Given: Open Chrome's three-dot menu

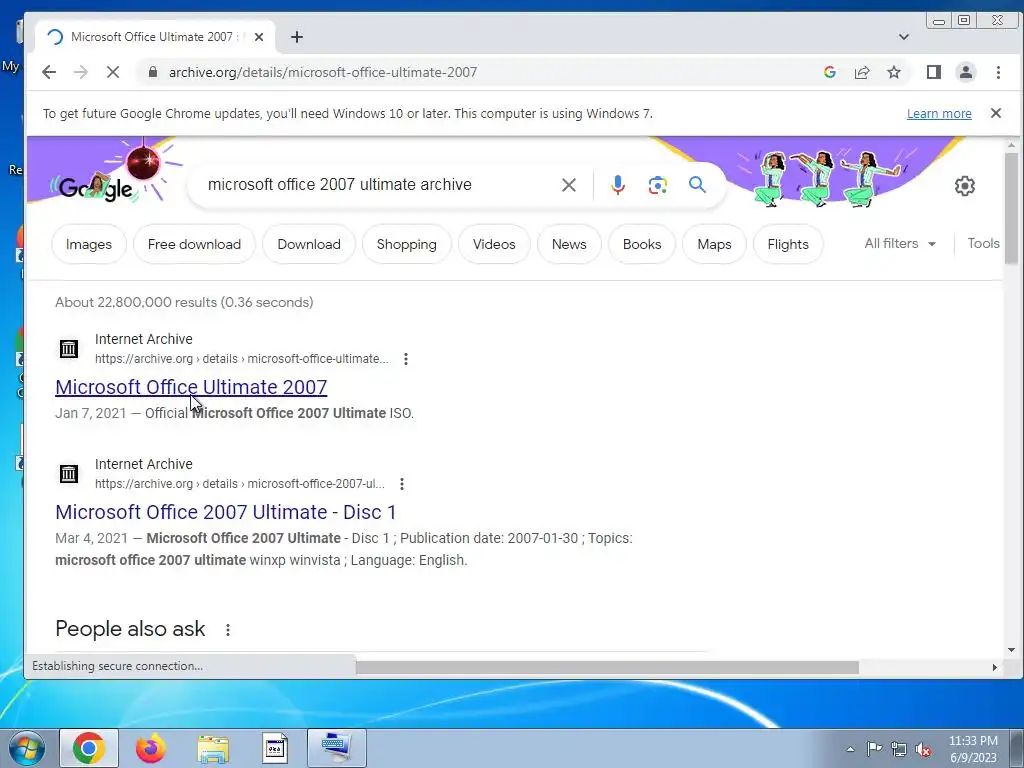Looking at the screenshot, I should 998,72.
